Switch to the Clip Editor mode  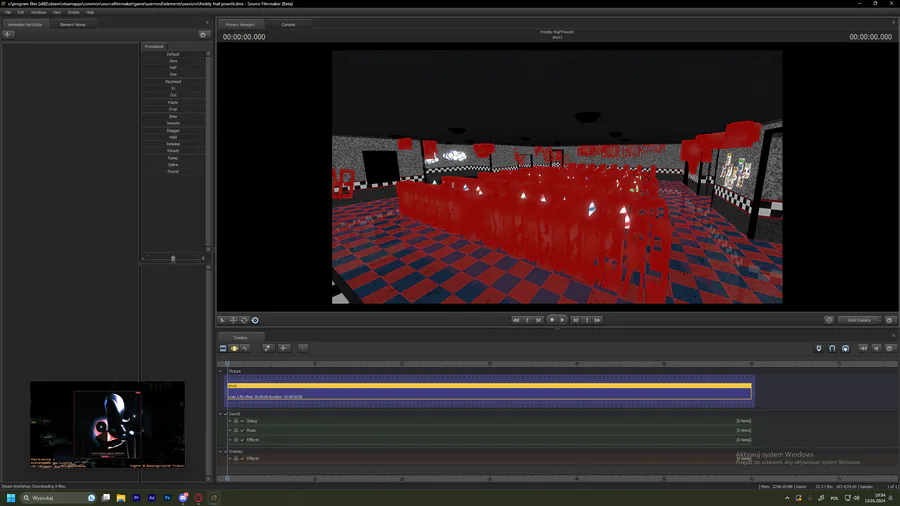[223, 348]
